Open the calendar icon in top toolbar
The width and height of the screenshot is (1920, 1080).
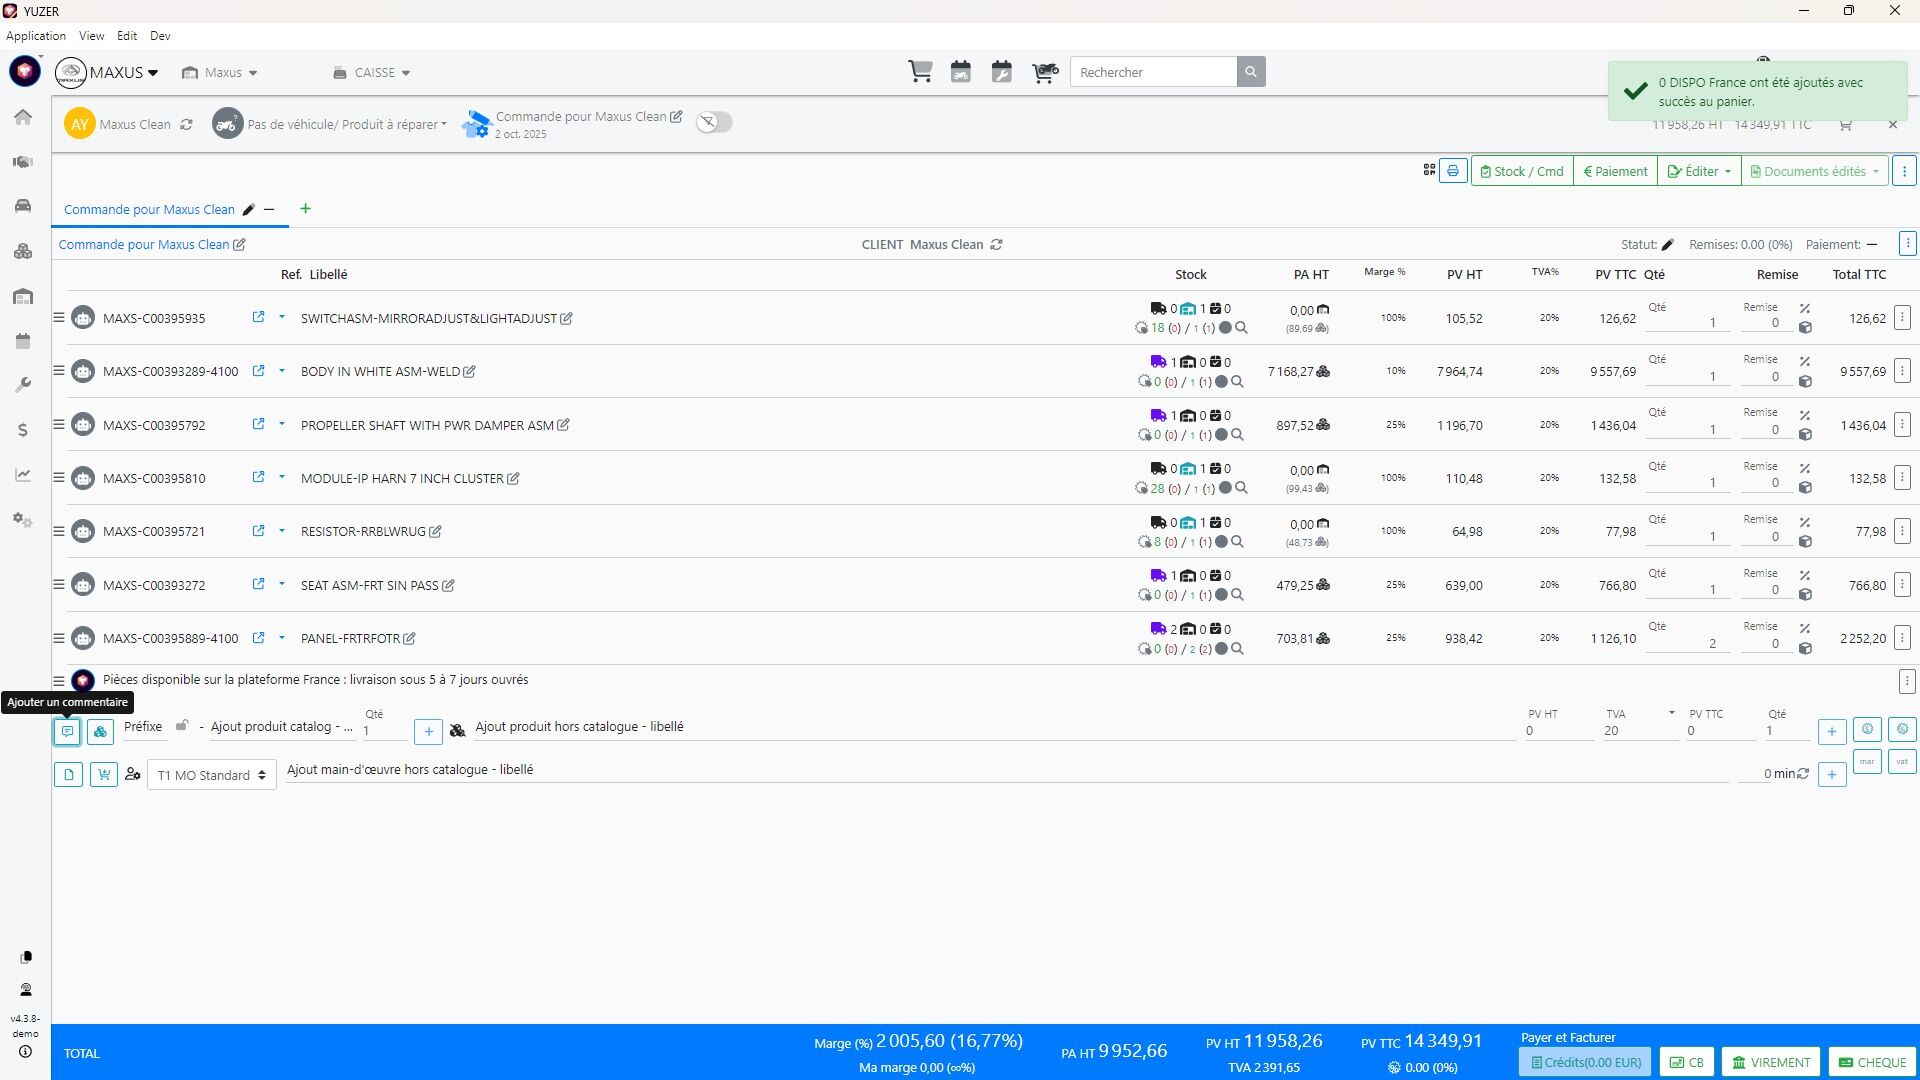pos(960,72)
